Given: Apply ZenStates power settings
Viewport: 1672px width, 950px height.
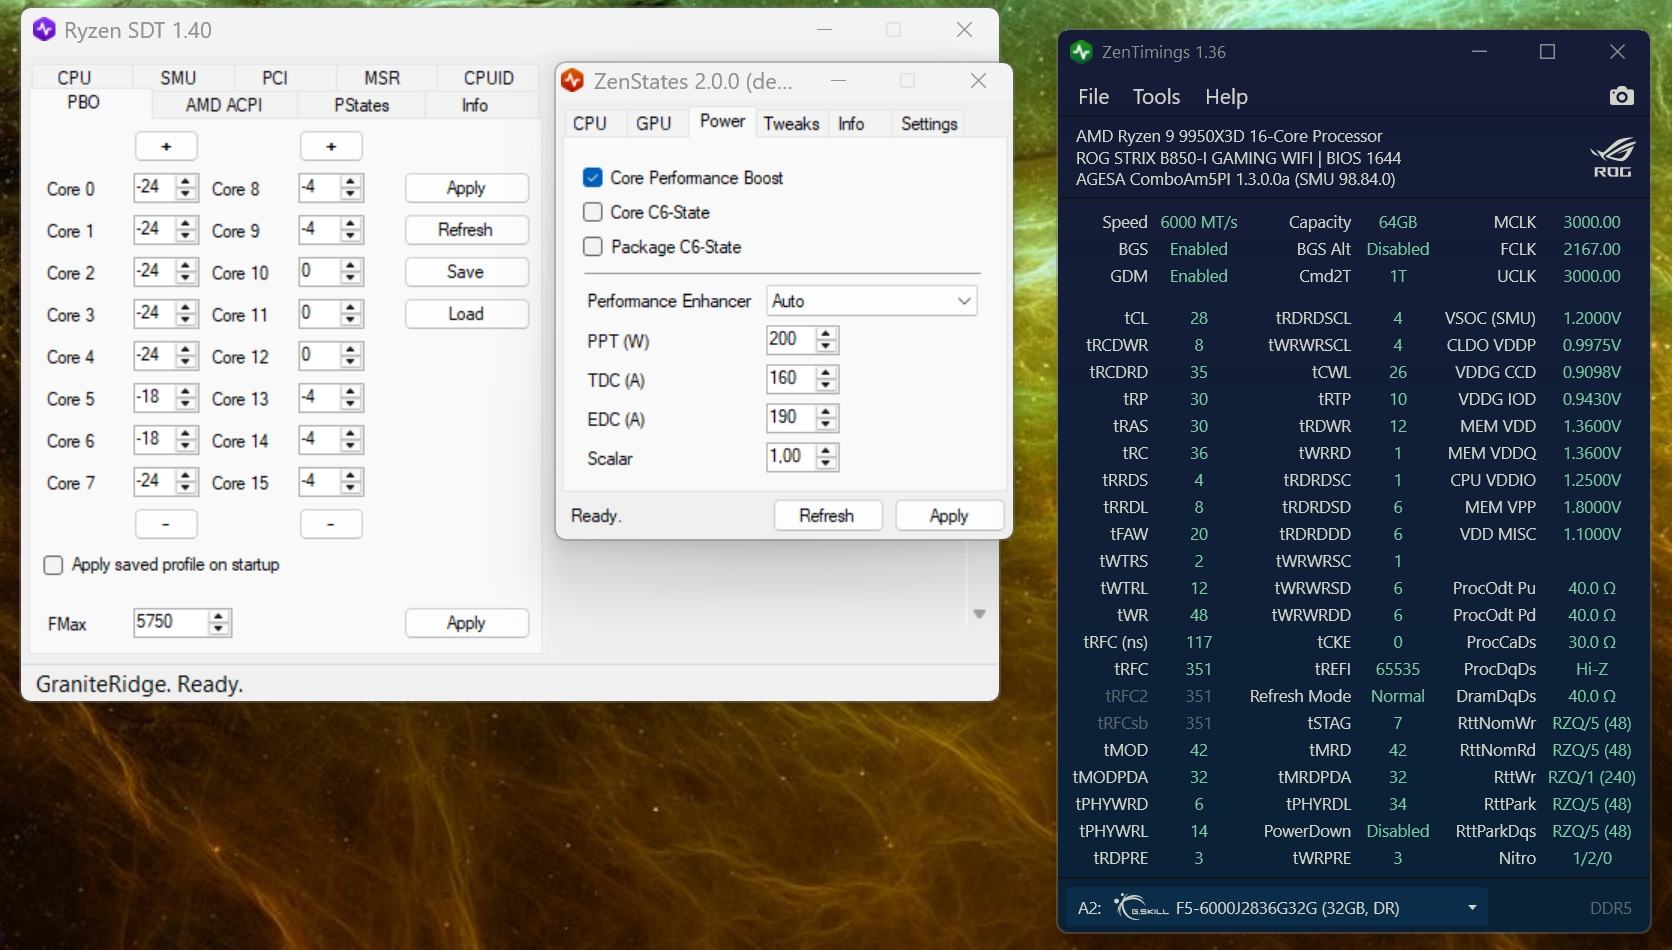Looking at the screenshot, I should [949, 515].
